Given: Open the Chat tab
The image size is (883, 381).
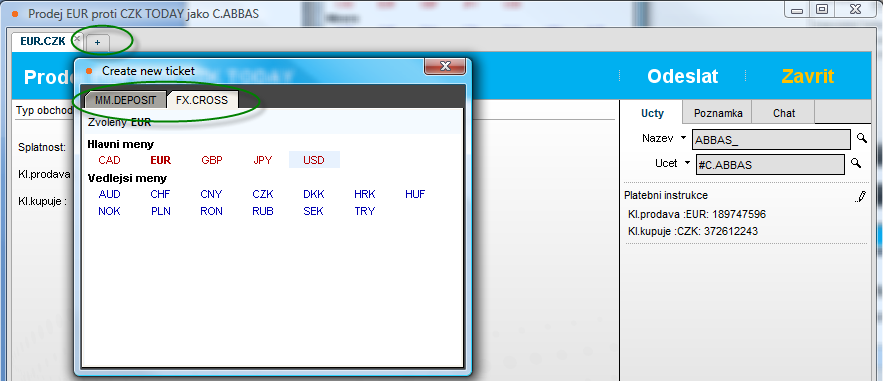Looking at the screenshot, I should [784, 113].
